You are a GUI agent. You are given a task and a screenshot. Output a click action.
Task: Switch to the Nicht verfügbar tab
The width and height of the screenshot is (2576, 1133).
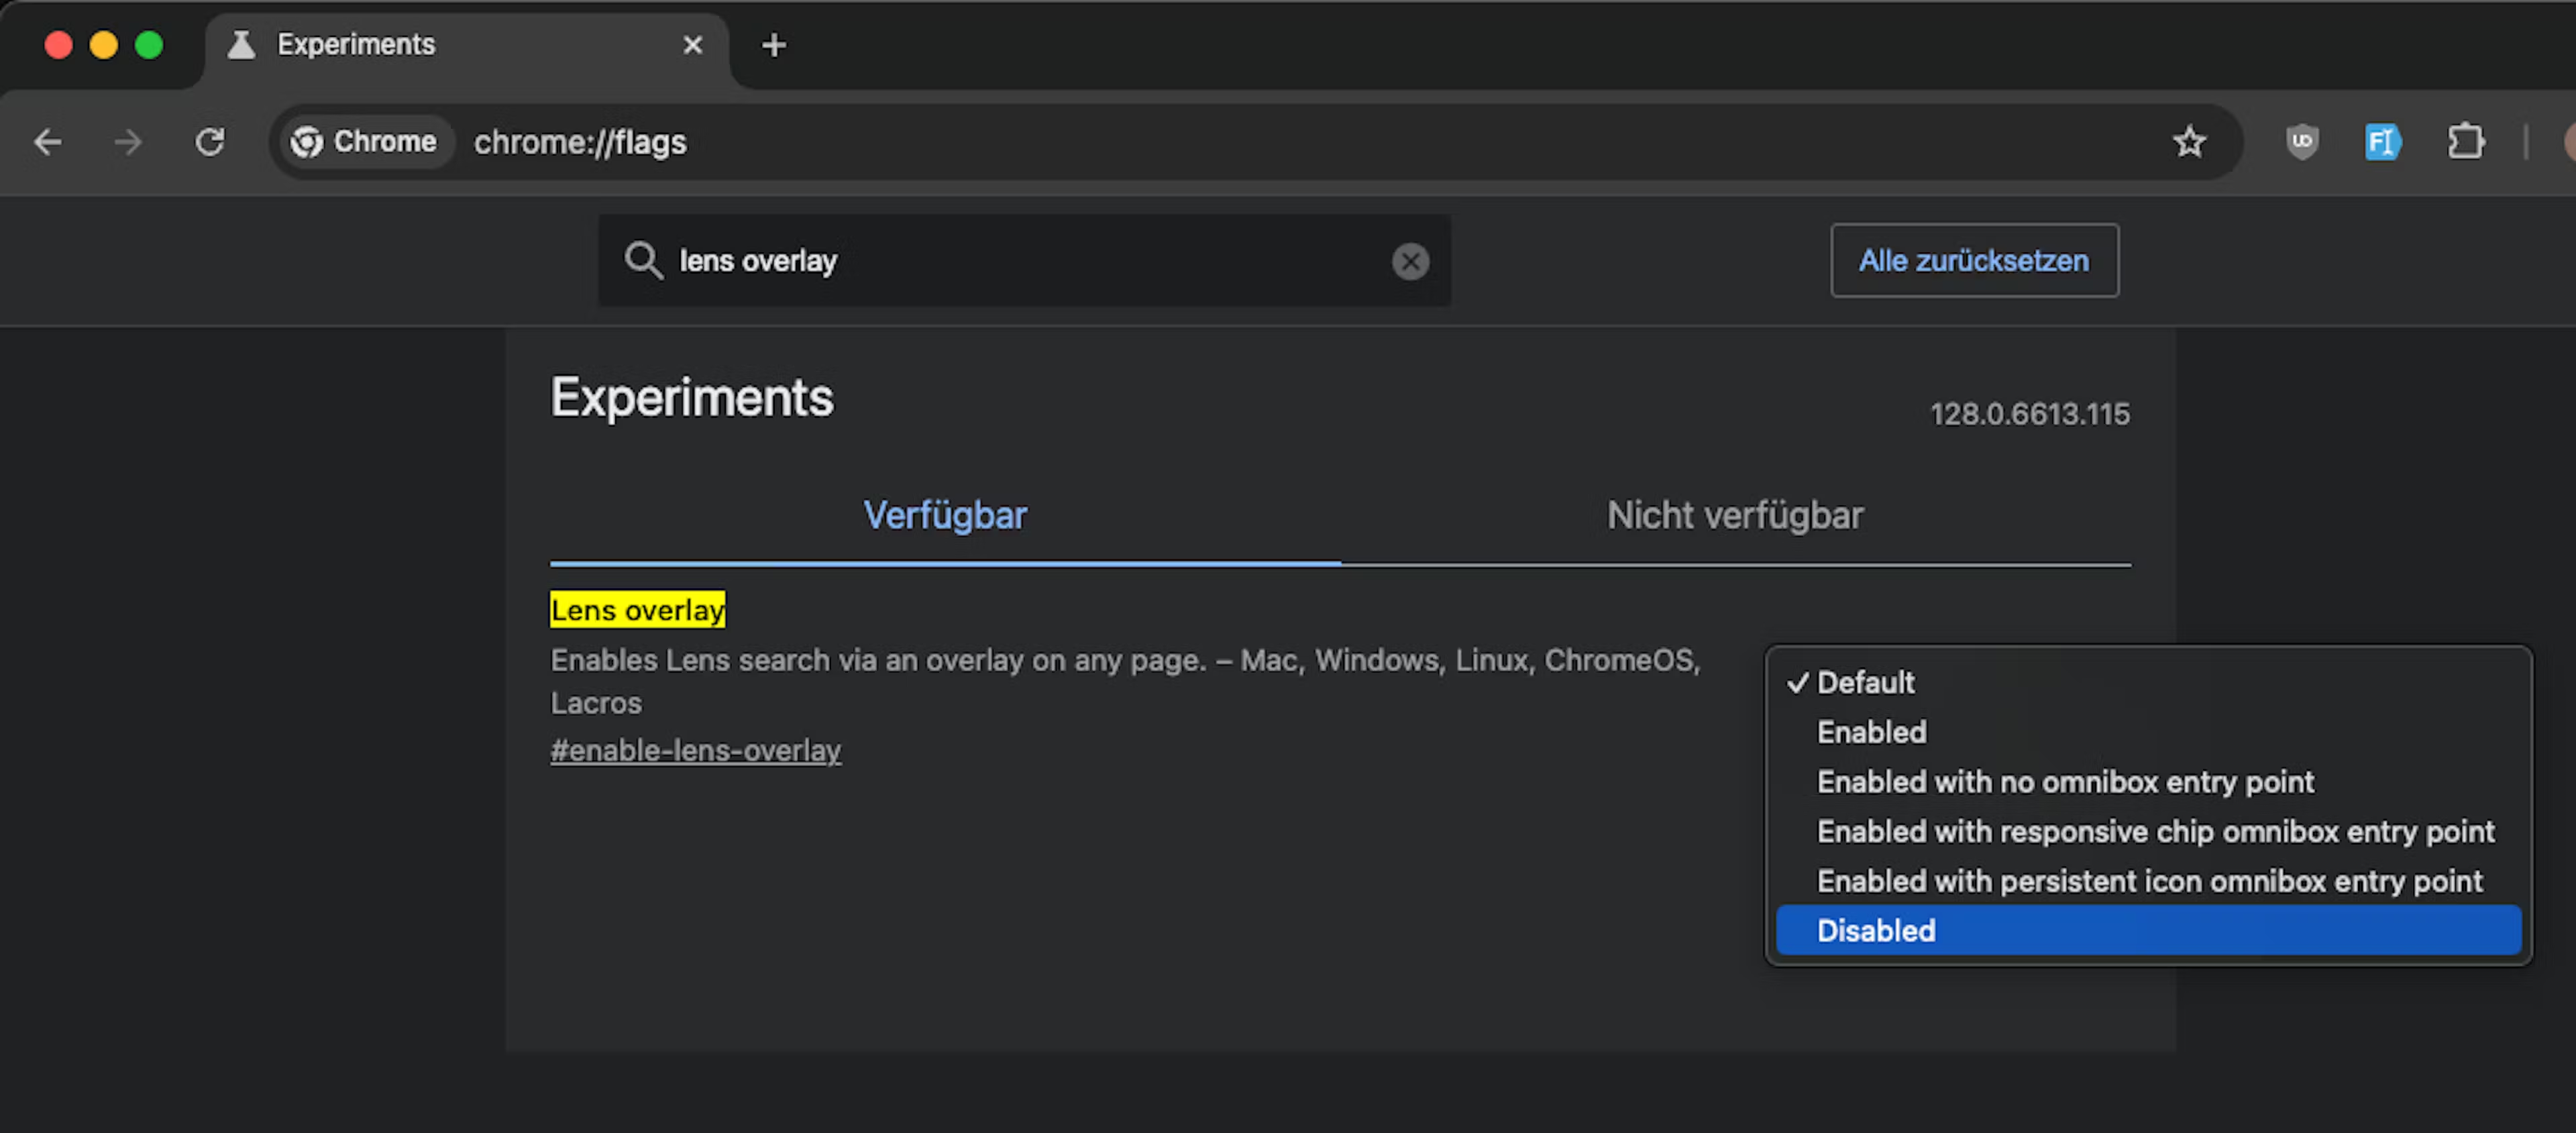pos(1734,516)
